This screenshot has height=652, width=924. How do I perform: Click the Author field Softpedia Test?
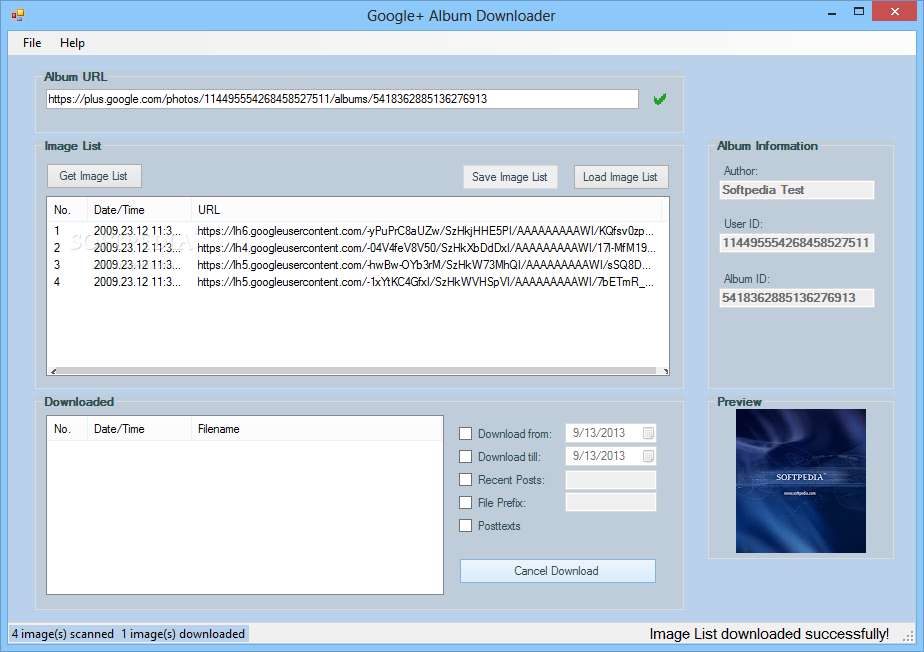[797, 190]
